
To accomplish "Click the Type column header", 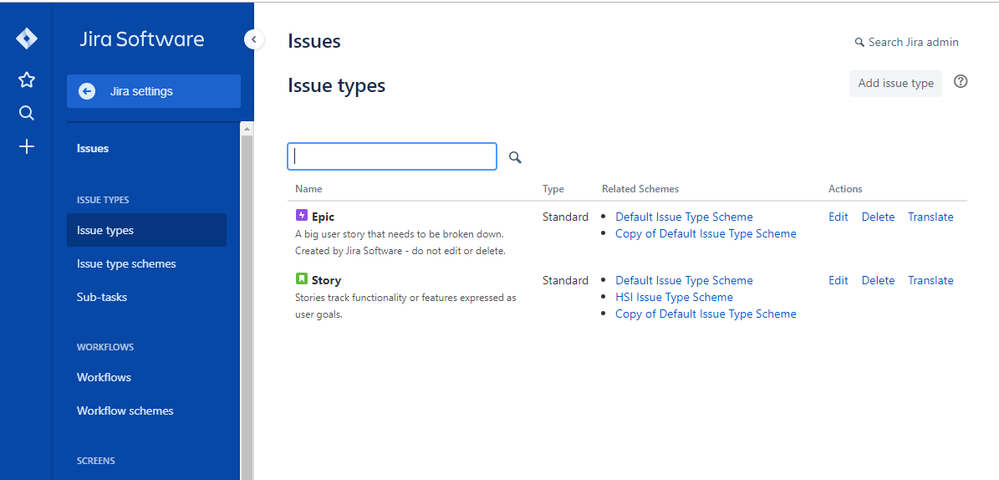I will pos(553,189).
